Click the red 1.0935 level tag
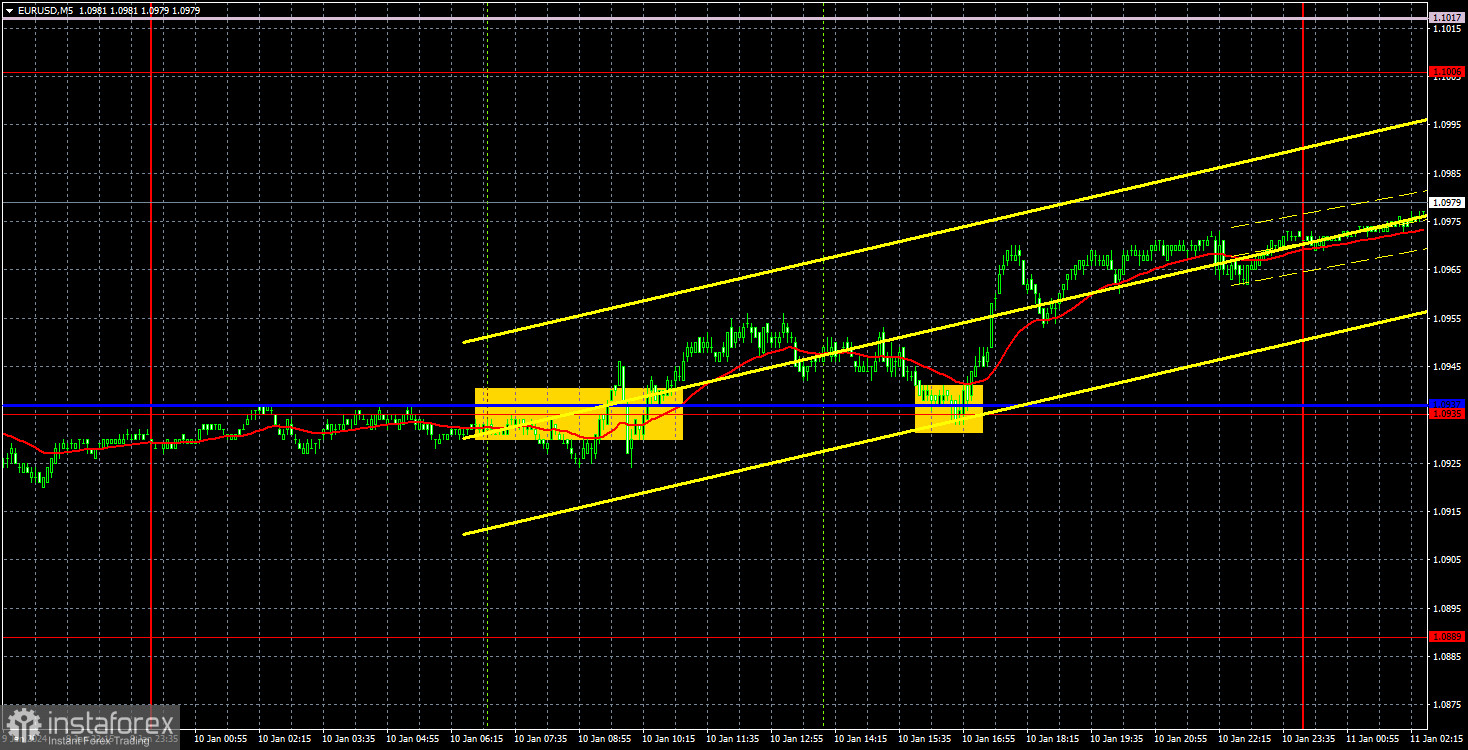 click(x=1447, y=413)
